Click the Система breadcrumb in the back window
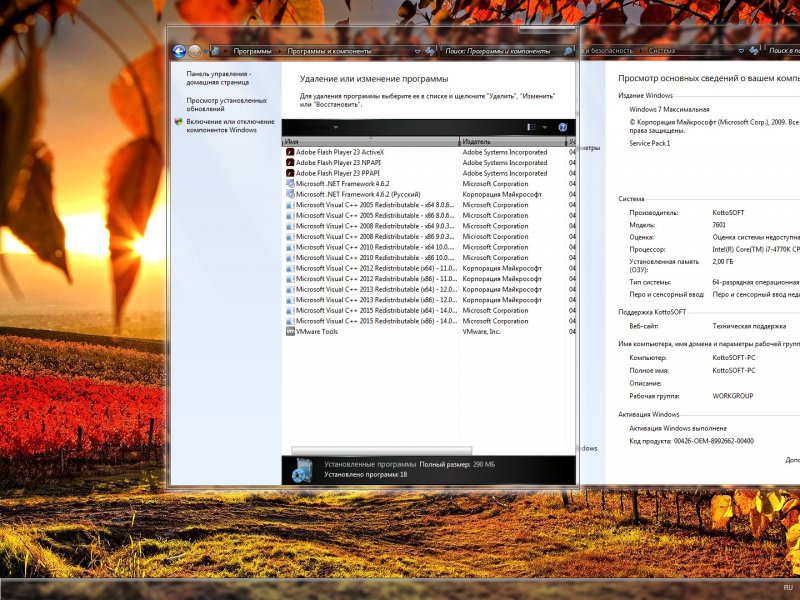The image size is (800, 600). point(662,51)
